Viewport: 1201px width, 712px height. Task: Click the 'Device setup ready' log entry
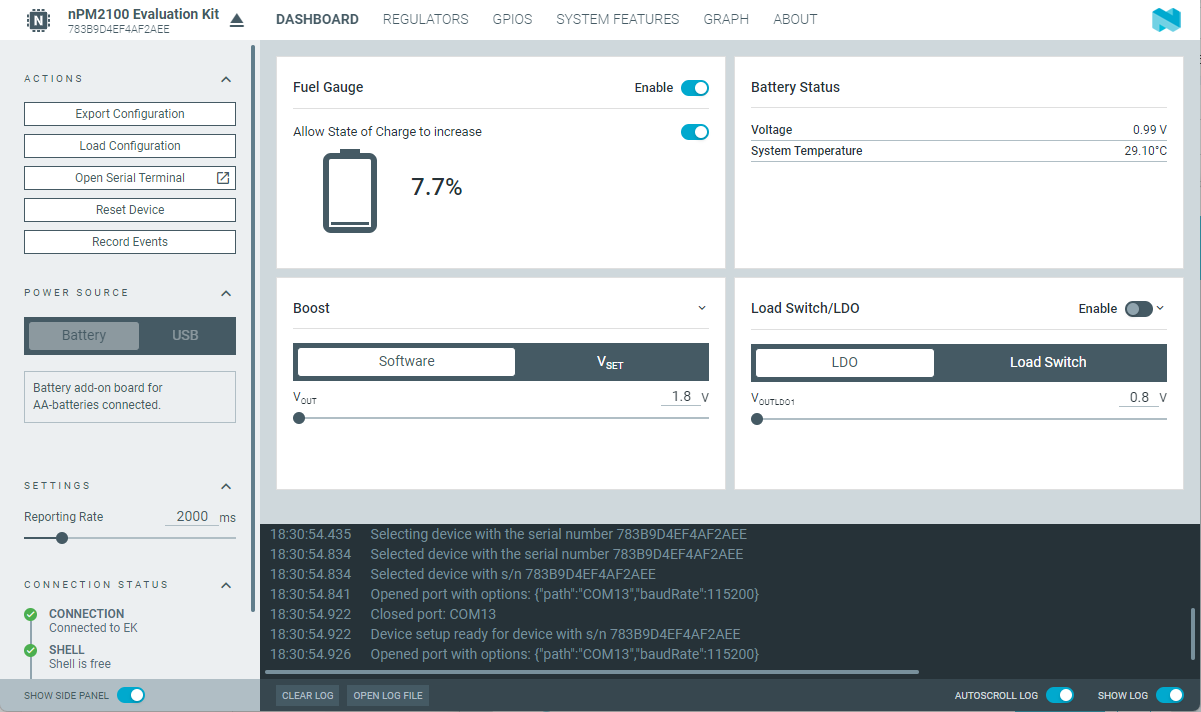click(x=555, y=634)
